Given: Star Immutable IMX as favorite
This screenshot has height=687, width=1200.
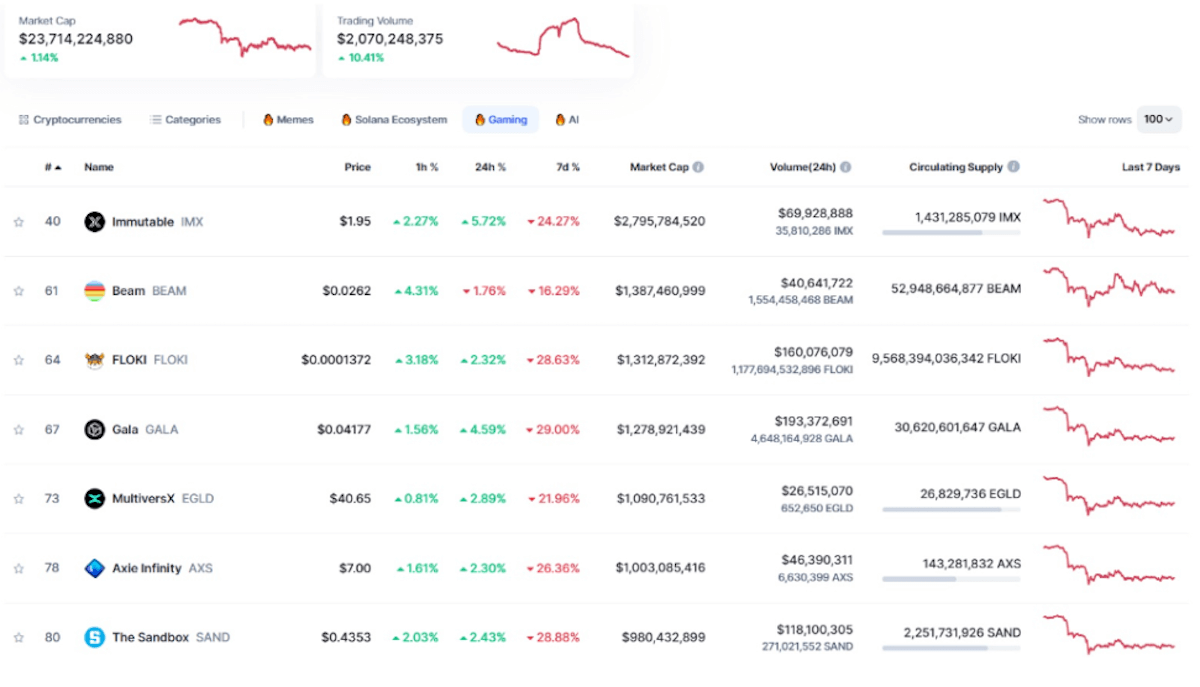Looking at the screenshot, I should (x=18, y=222).
